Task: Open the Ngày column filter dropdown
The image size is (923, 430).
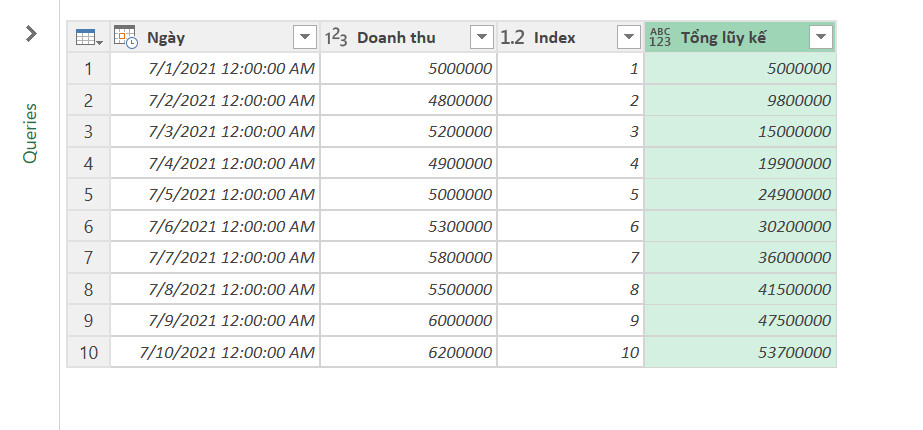Action: 305,38
